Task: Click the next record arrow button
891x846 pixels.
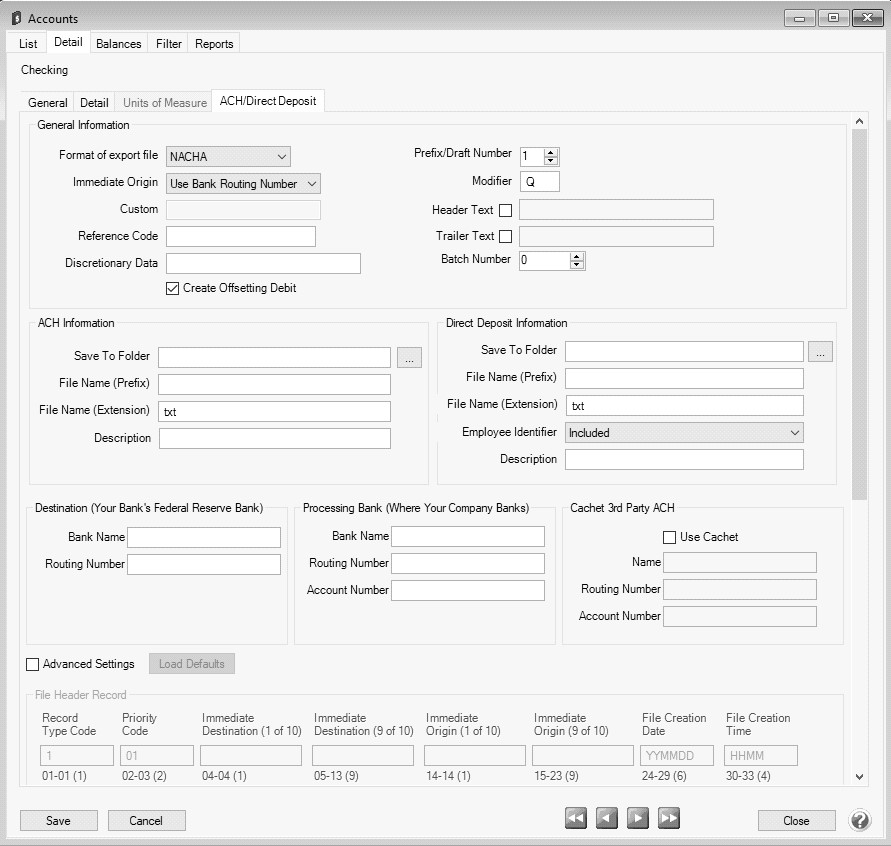Action: 638,818
